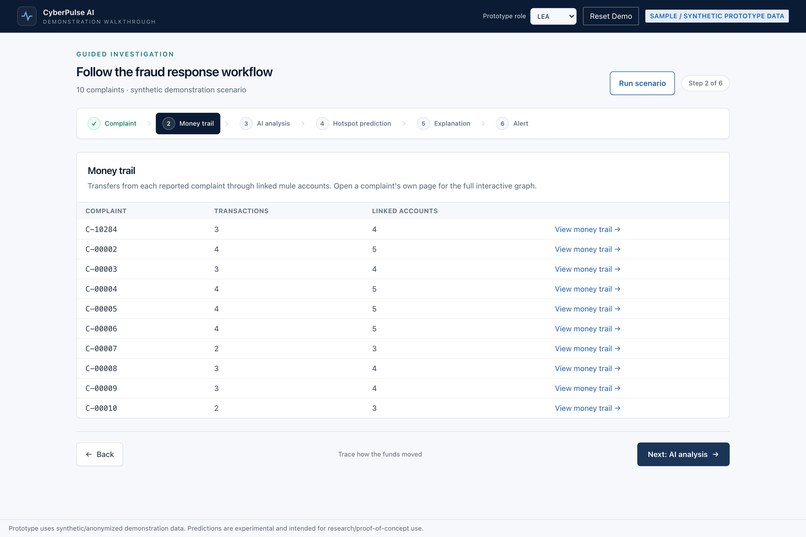Click the LINKED ACCOUNTS column header

[405, 211]
